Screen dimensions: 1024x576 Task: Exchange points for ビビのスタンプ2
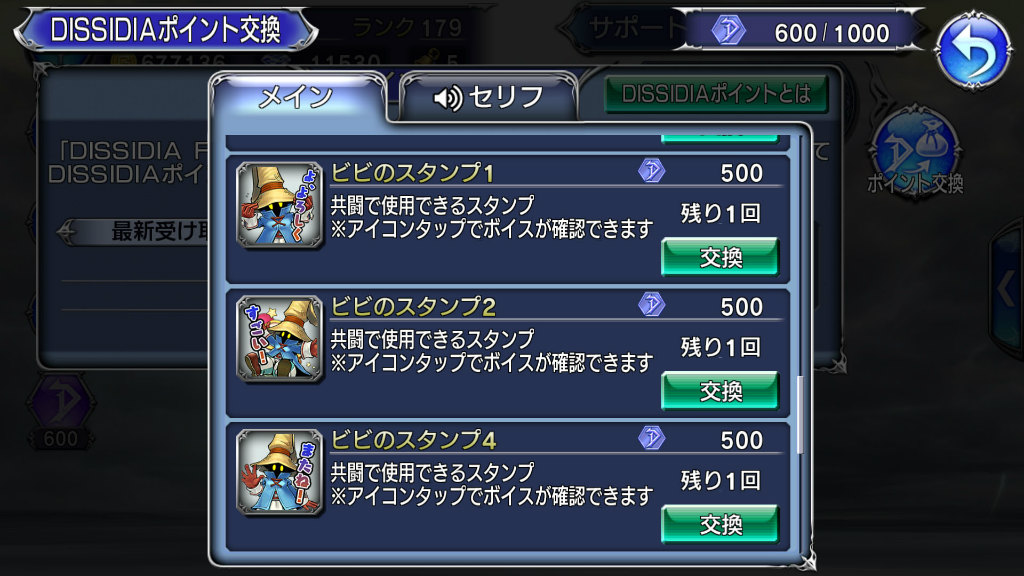(x=720, y=391)
